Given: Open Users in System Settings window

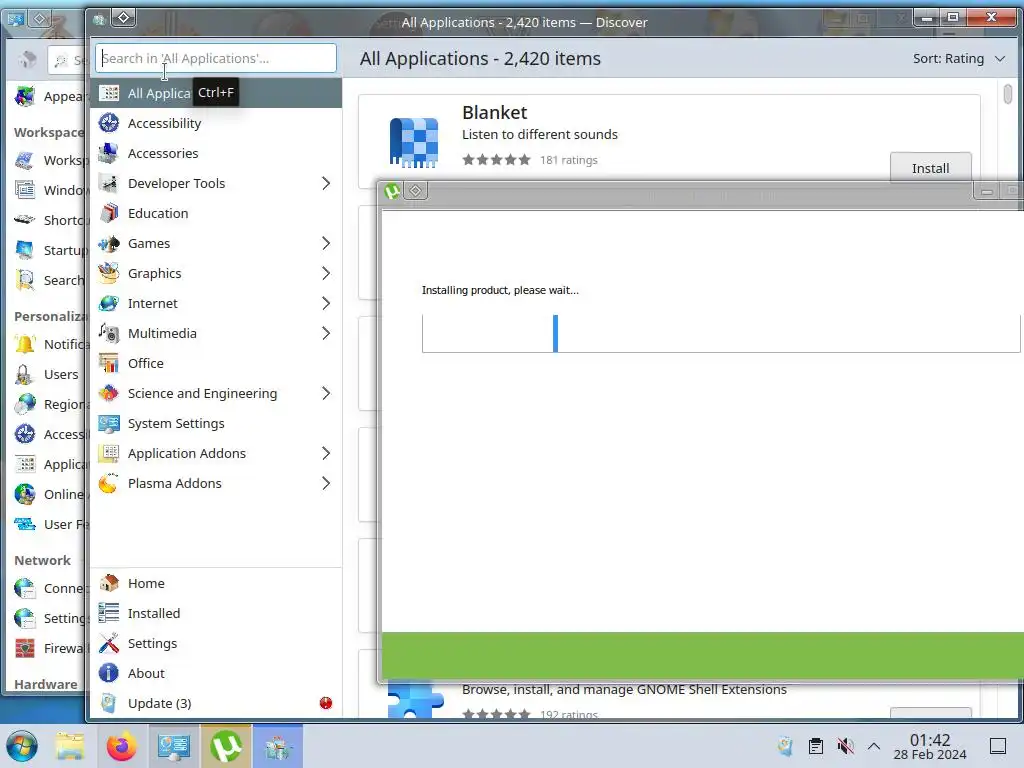Looking at the screenshot, I should [46, 375].
